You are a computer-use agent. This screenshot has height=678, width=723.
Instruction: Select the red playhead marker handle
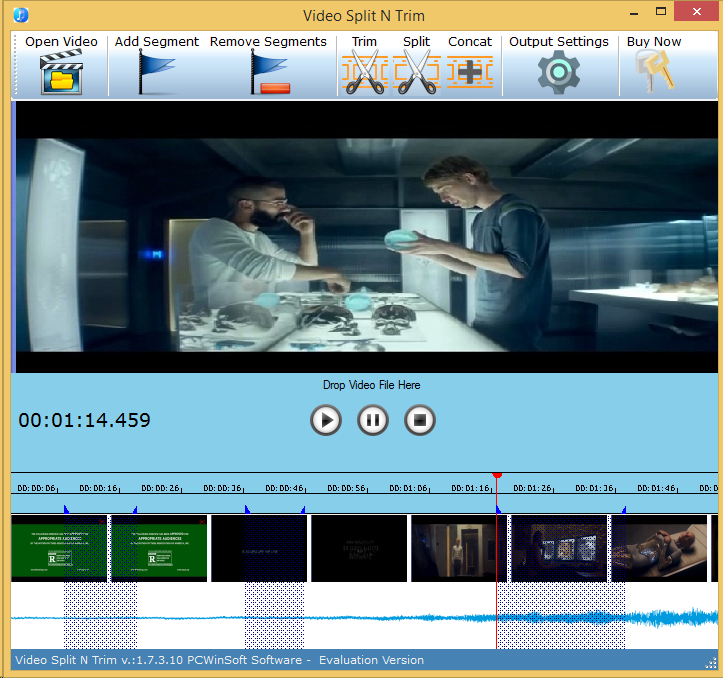[x=497, y=475]
